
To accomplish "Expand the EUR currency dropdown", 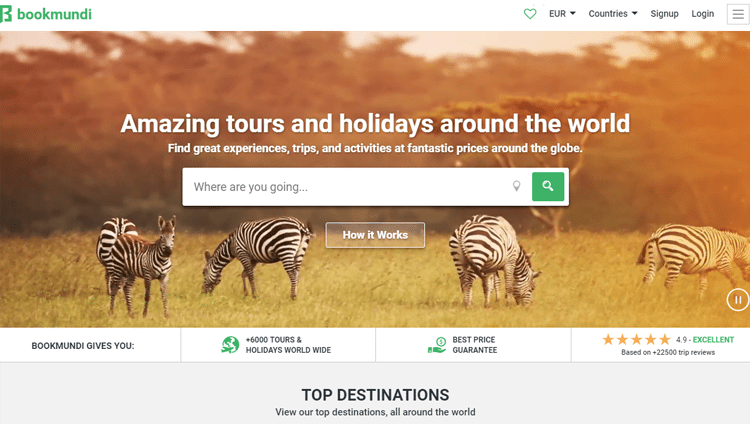I will click(x=562, y=14).
